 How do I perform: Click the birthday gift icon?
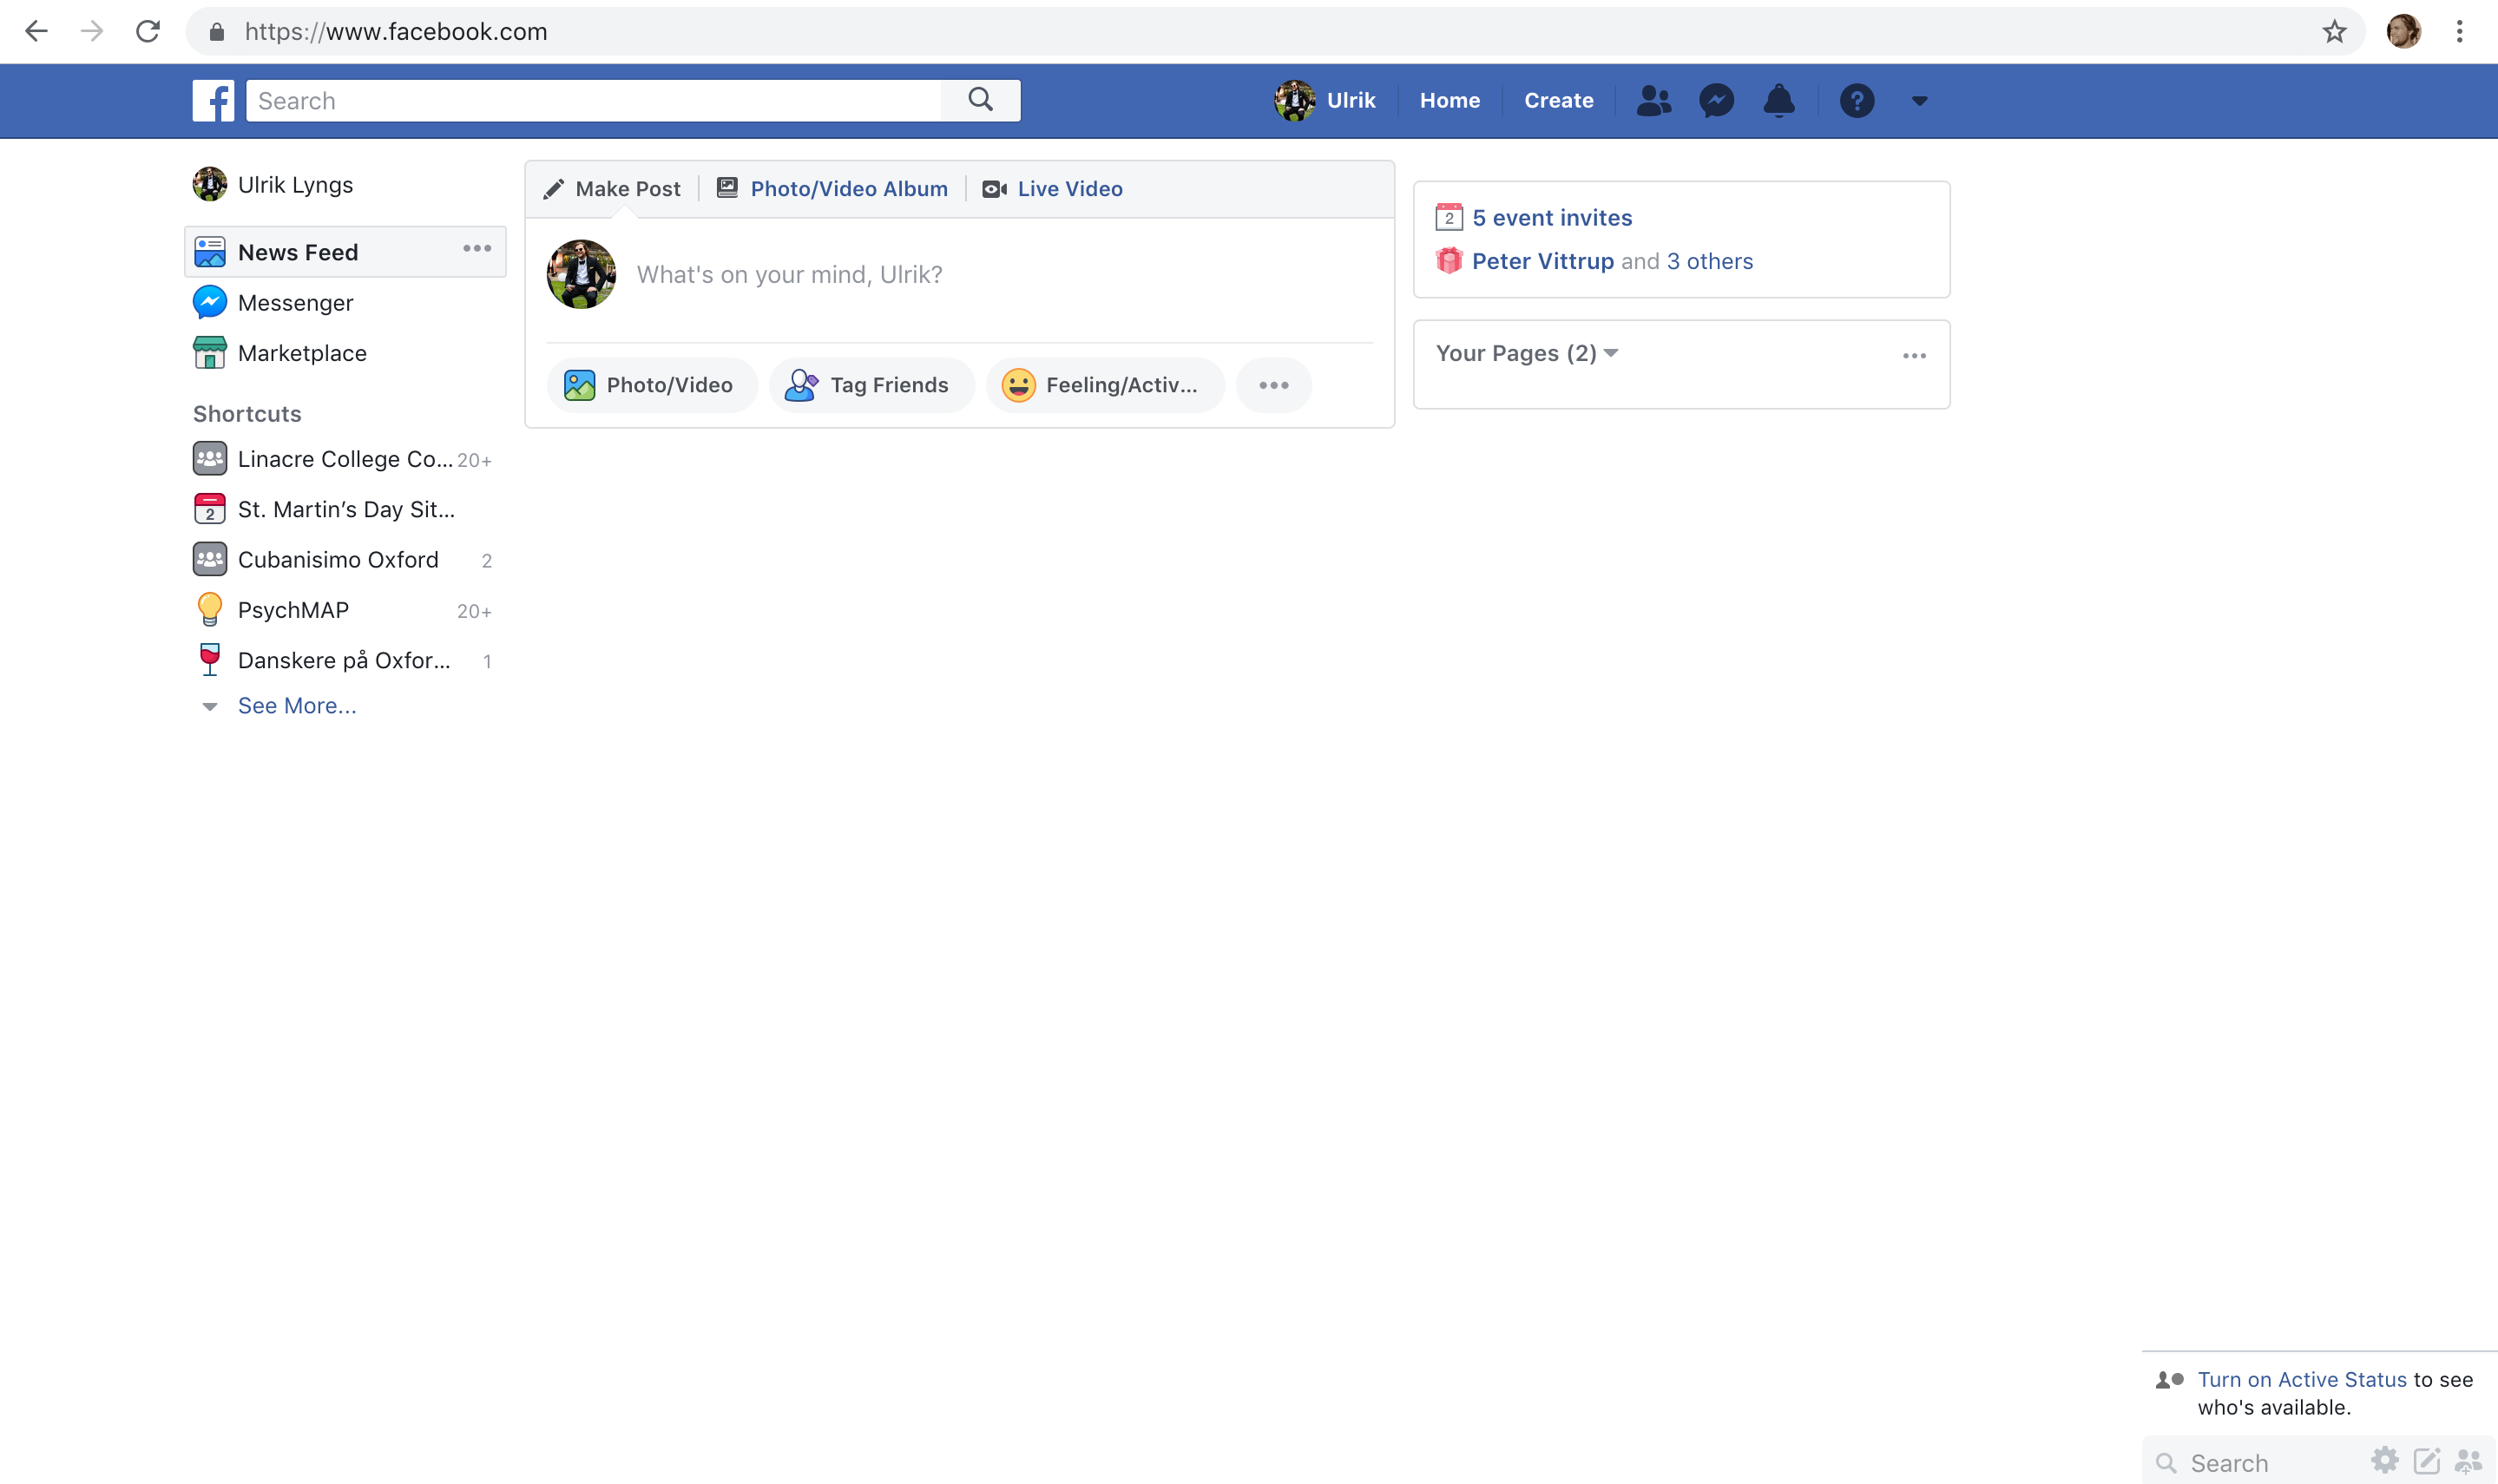click(1449, 261)
